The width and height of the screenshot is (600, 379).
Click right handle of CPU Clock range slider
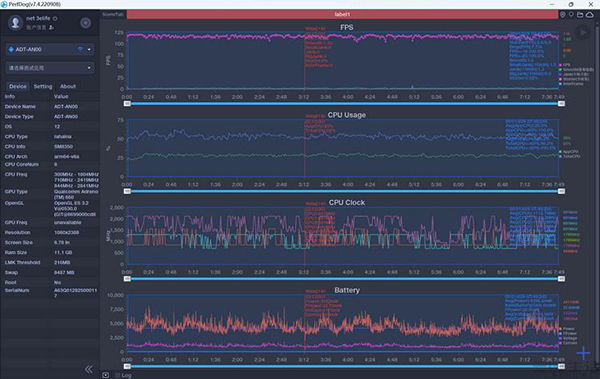[561, 279]
